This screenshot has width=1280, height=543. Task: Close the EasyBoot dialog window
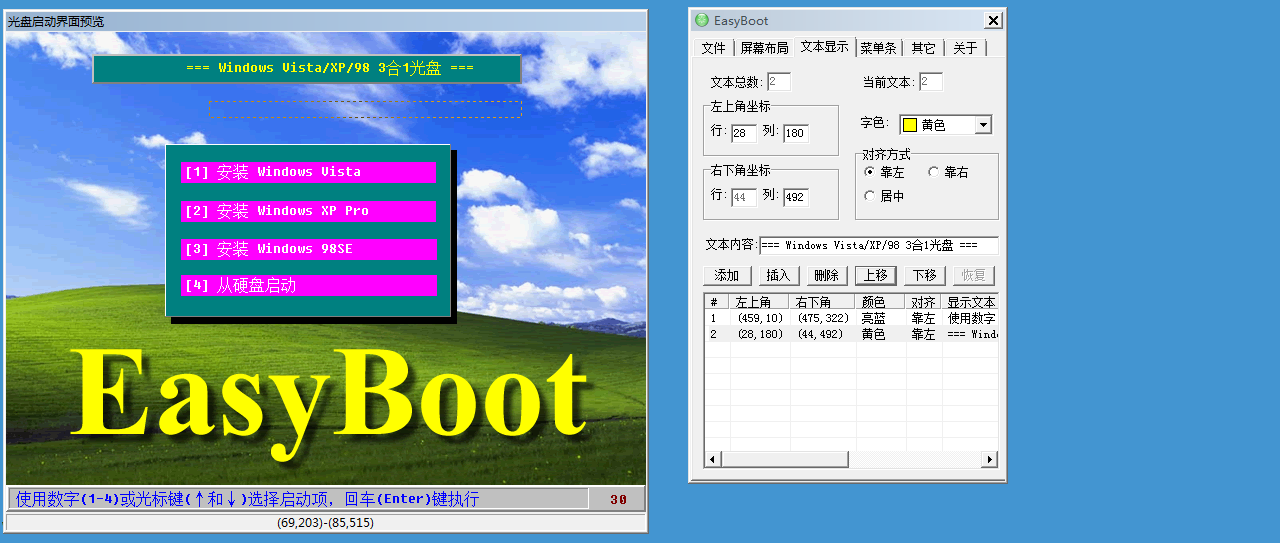[x=992, y=20]
